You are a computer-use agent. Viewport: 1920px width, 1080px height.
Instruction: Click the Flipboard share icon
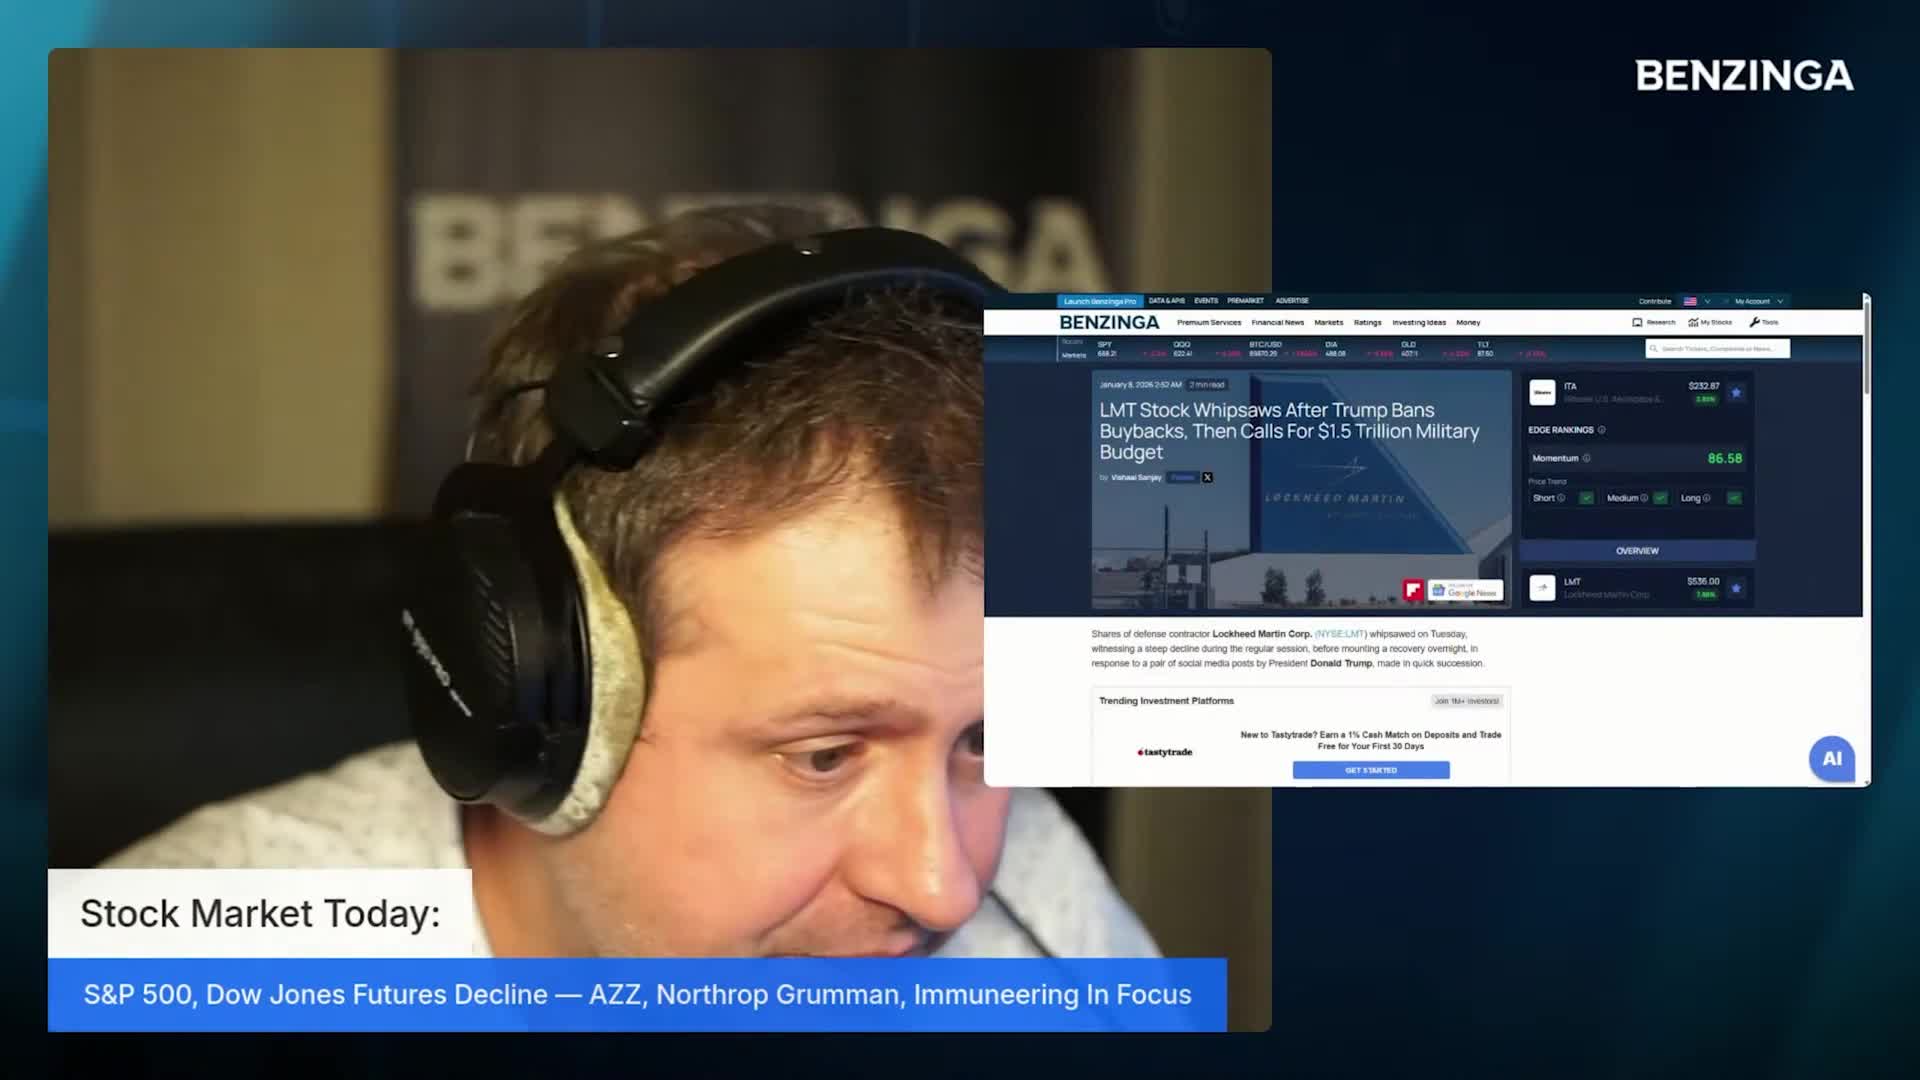[1412, 590]
